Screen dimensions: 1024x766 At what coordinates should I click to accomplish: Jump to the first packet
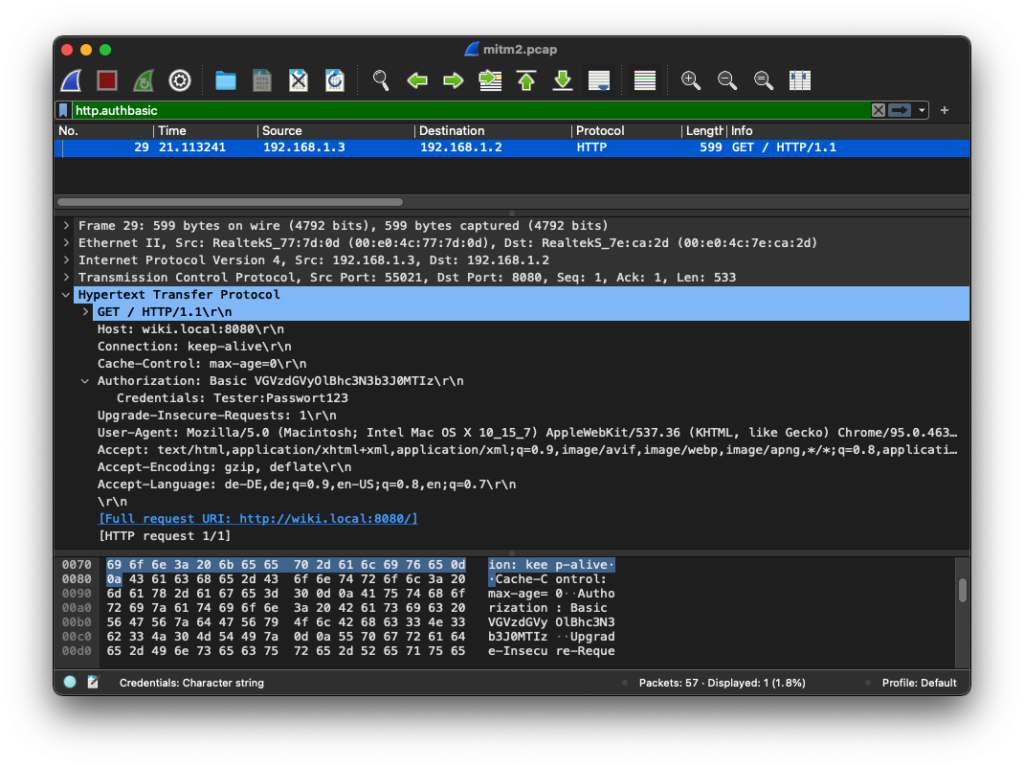pos(526,80)
